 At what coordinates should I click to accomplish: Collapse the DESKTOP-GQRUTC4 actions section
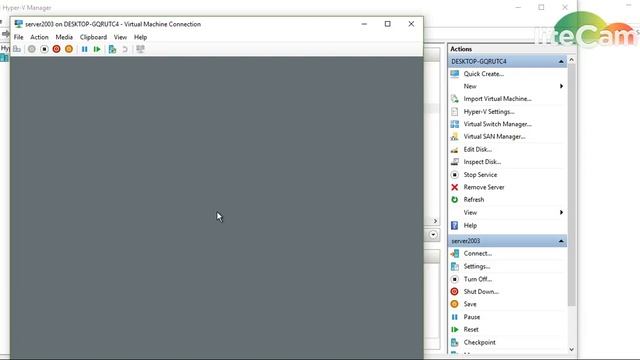pos(561,61)
